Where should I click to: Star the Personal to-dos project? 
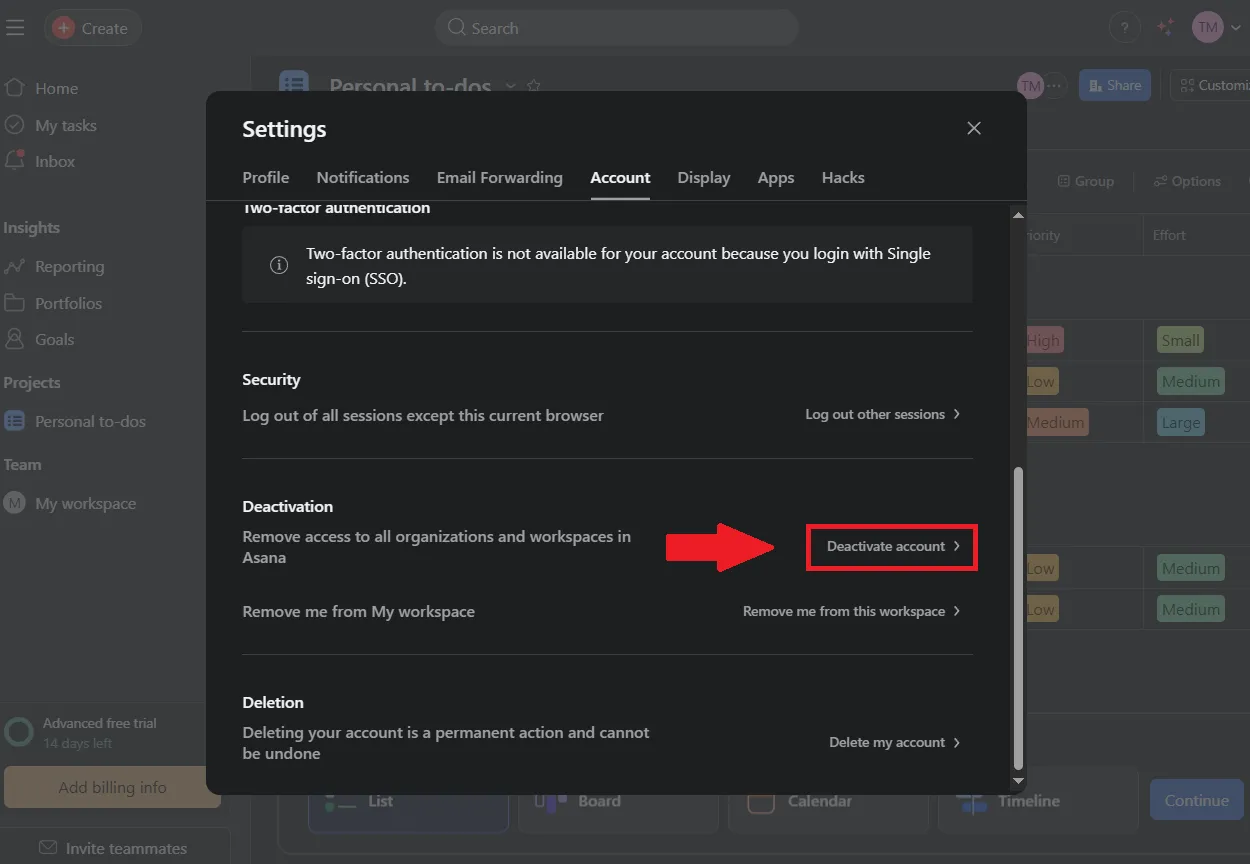[x=534, y=86]
